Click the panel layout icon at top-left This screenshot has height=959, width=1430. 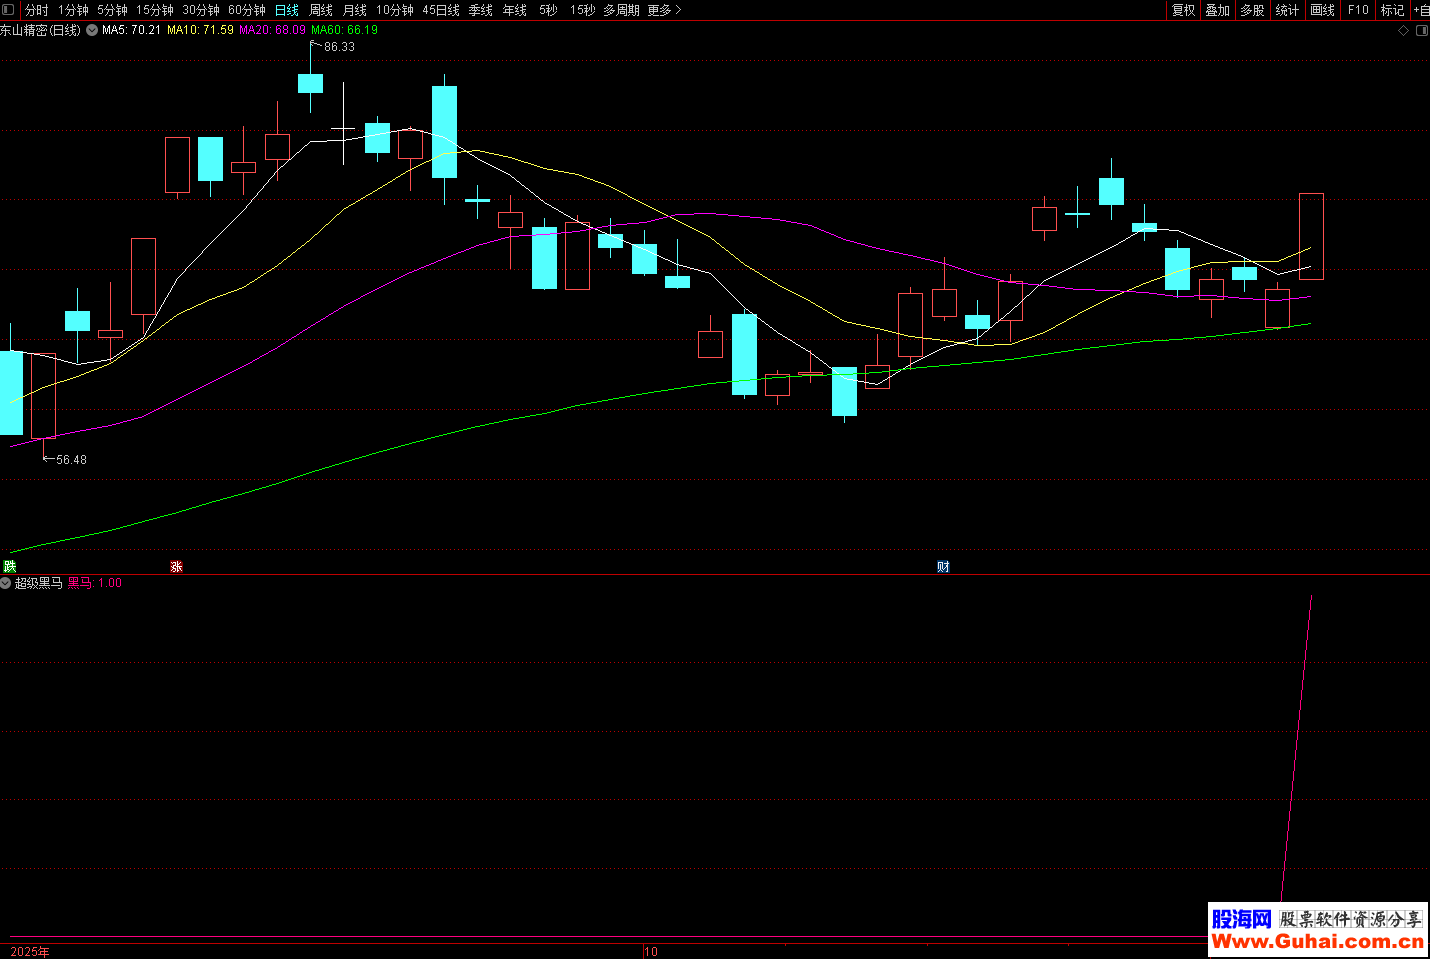point(9,10)
